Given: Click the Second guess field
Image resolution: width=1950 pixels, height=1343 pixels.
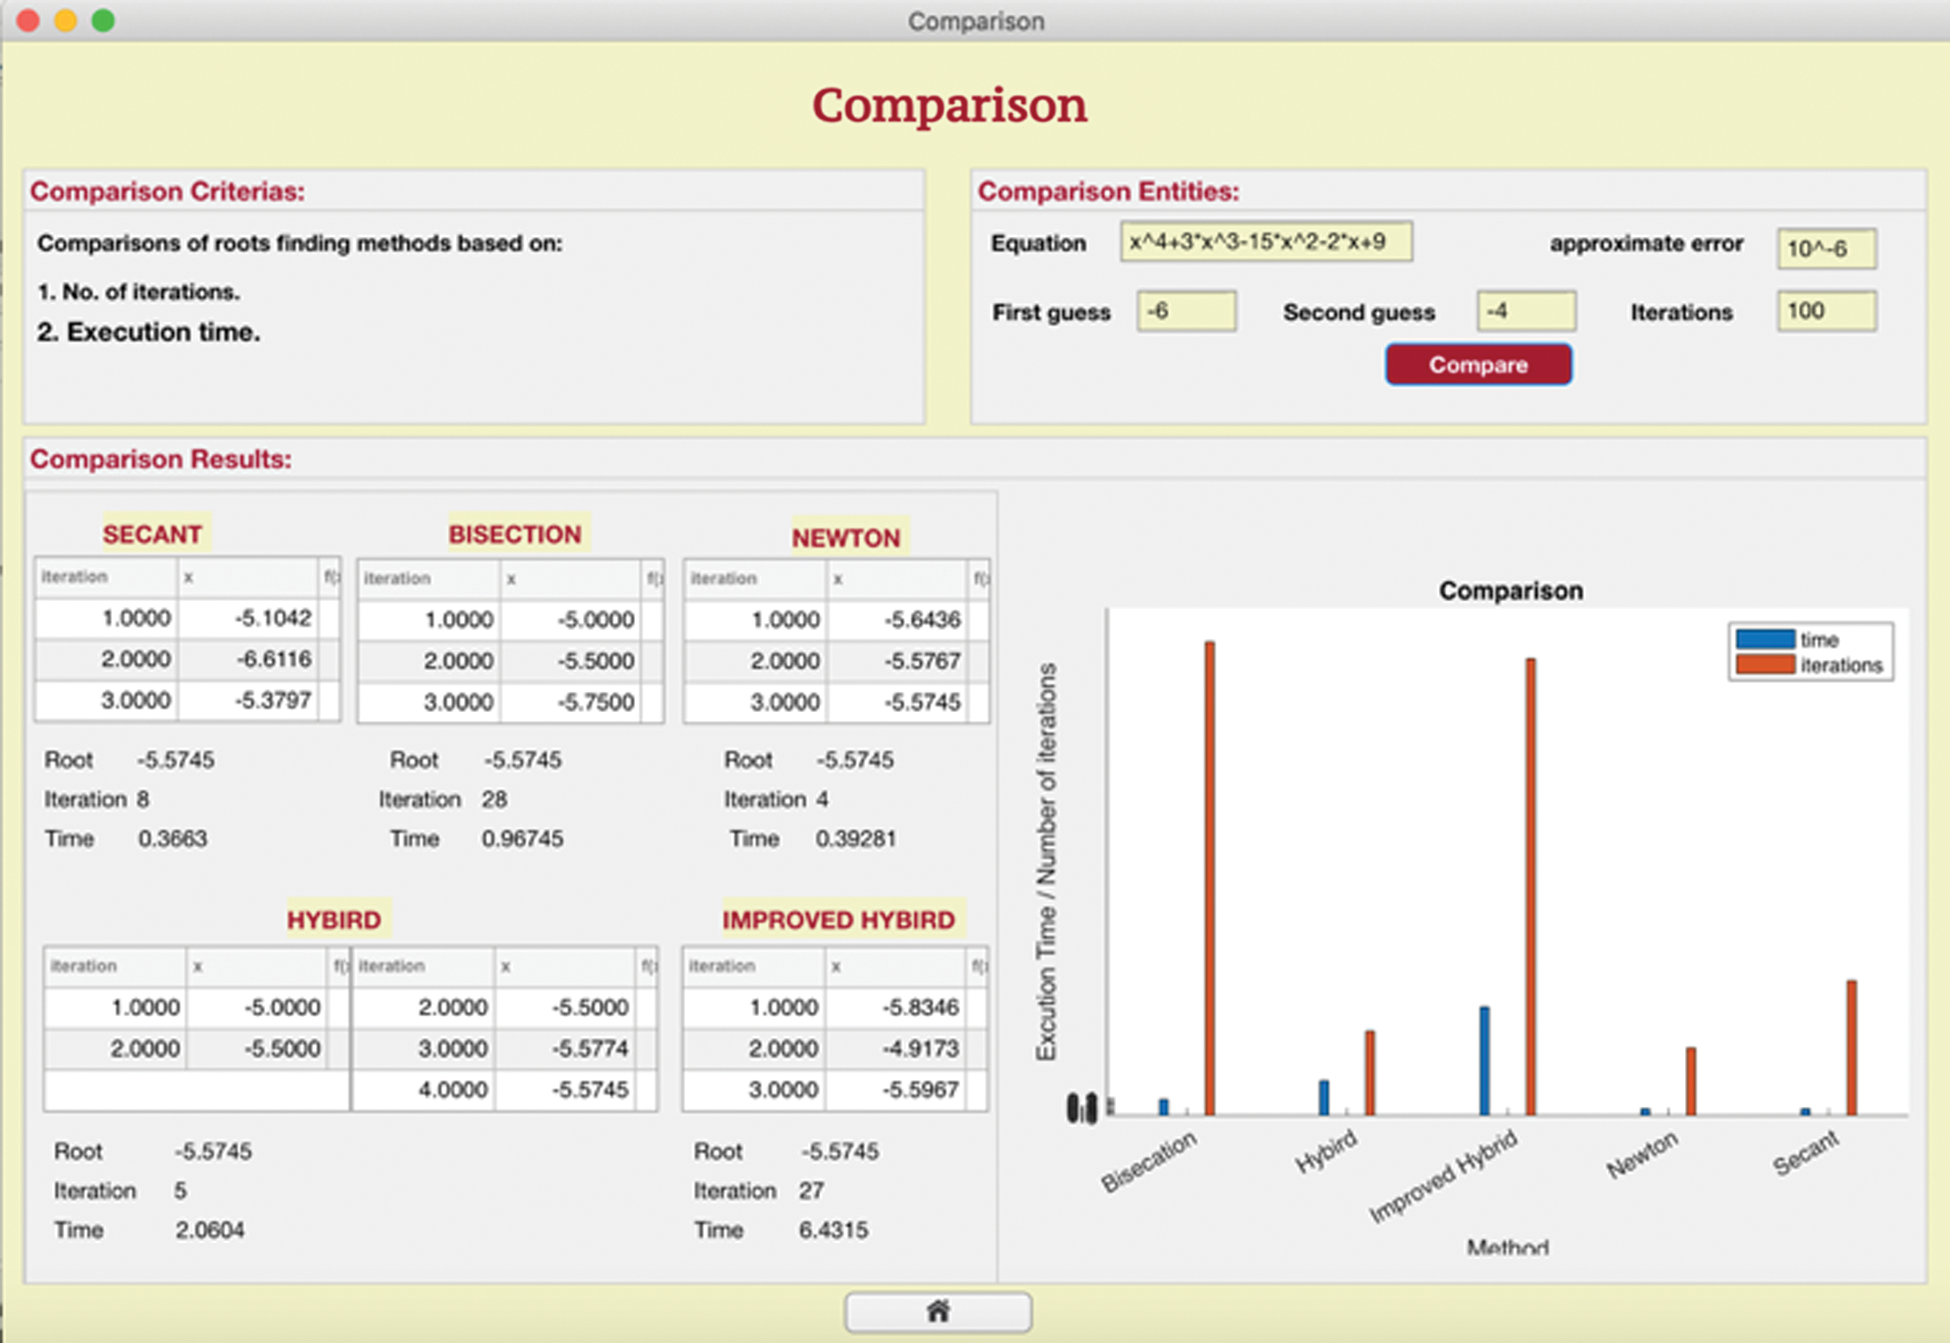Looking at the screenshot, I should pos(1525,311).
